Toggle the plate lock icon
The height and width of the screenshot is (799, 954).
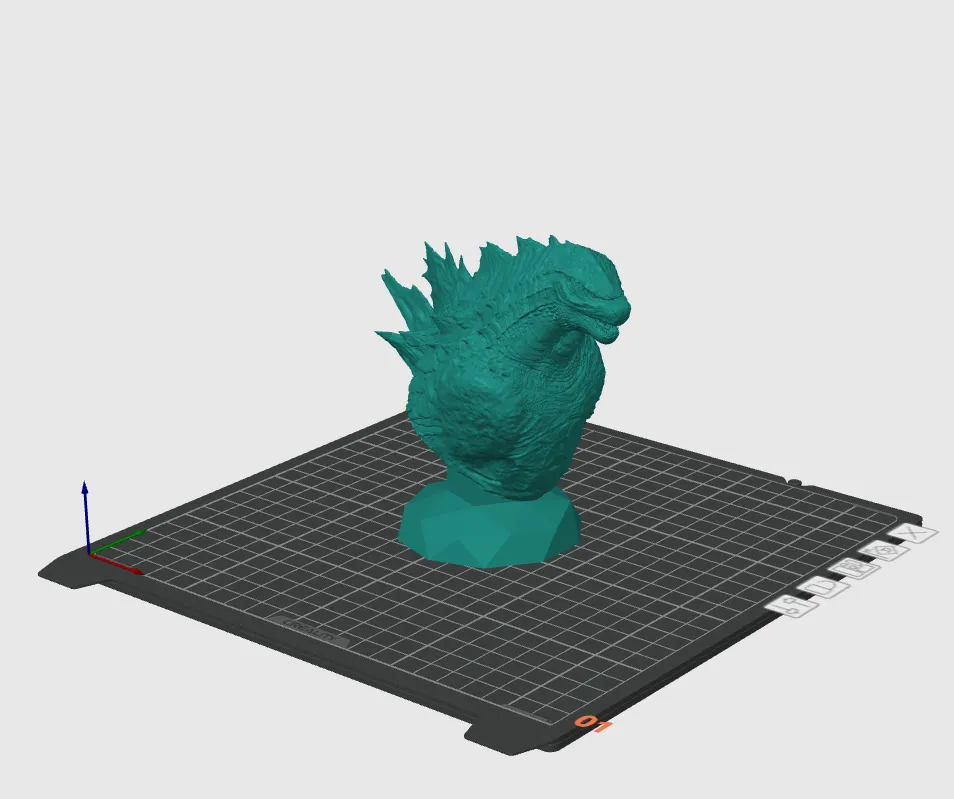tap(824, 587)
